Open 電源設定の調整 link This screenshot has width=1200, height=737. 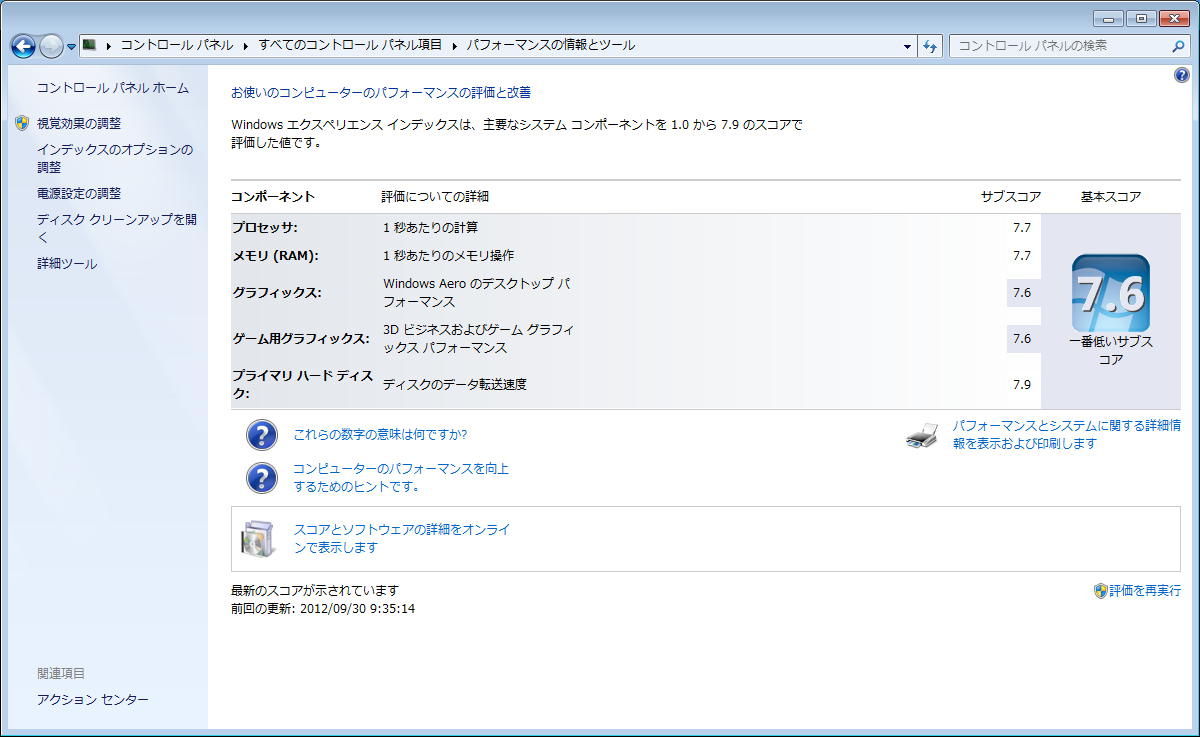coord(79,193)
